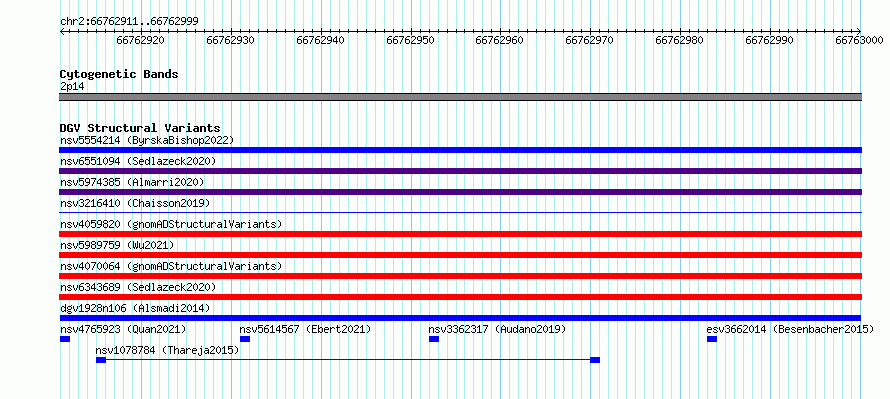This screenshot has height=399, width=890.
Task: Click the nsv6343689 Sedlazeck2020 red bar
Action: (460, 297)
